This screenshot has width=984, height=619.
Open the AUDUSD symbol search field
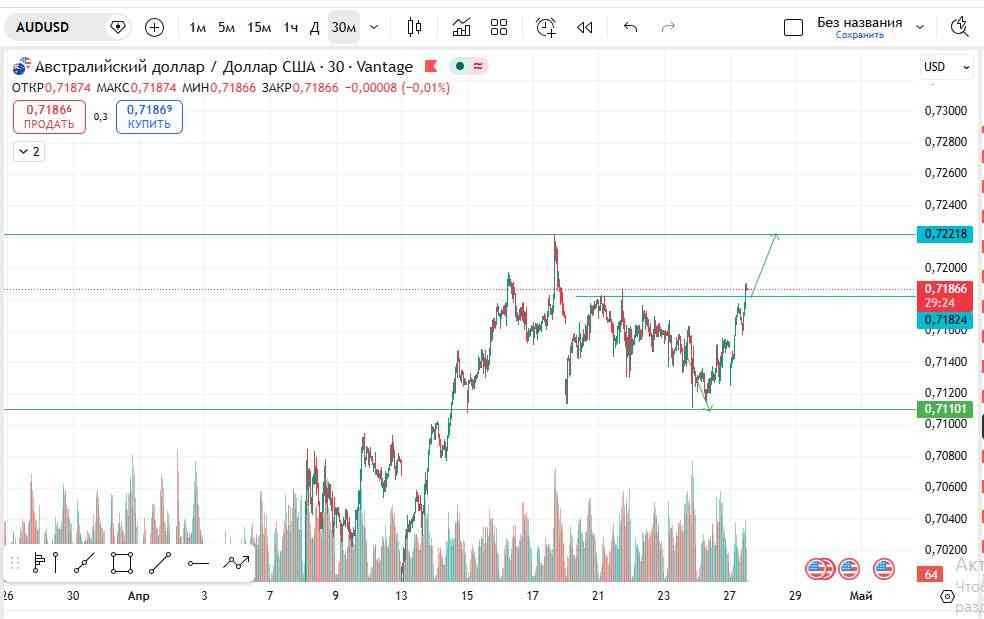43,27
